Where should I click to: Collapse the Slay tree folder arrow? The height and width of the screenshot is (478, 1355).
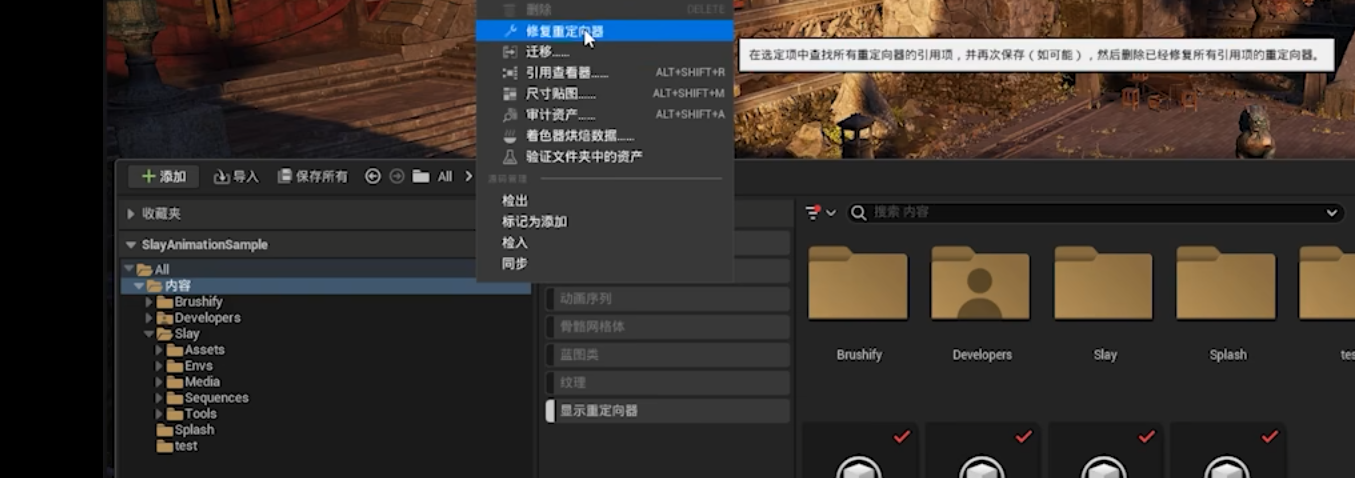[x=149, y=334]
